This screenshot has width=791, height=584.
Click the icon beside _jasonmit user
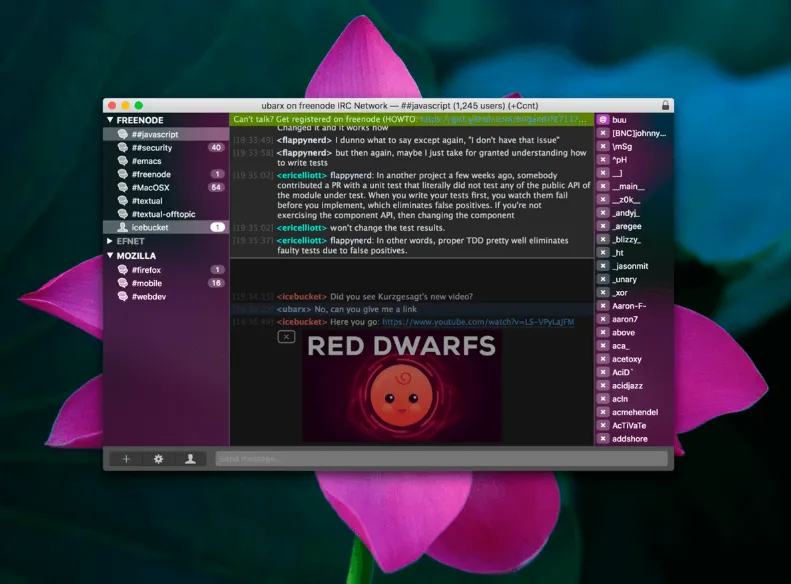[x=603, y=266]
